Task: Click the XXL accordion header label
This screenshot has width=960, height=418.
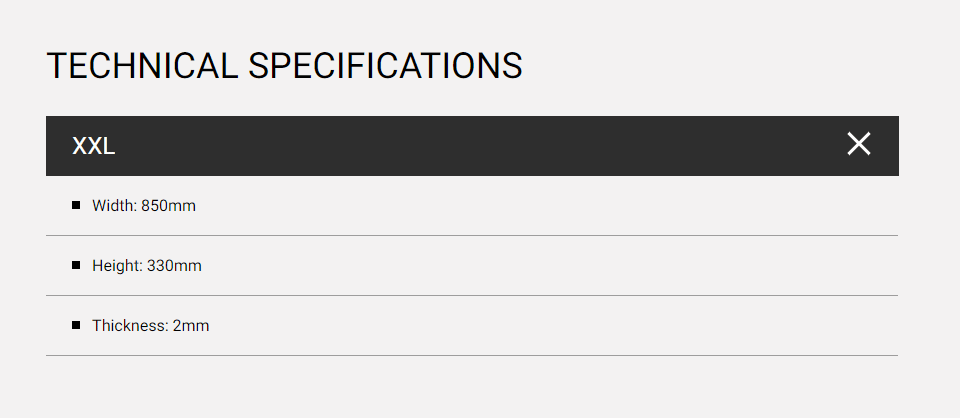Action: point(94,146)
